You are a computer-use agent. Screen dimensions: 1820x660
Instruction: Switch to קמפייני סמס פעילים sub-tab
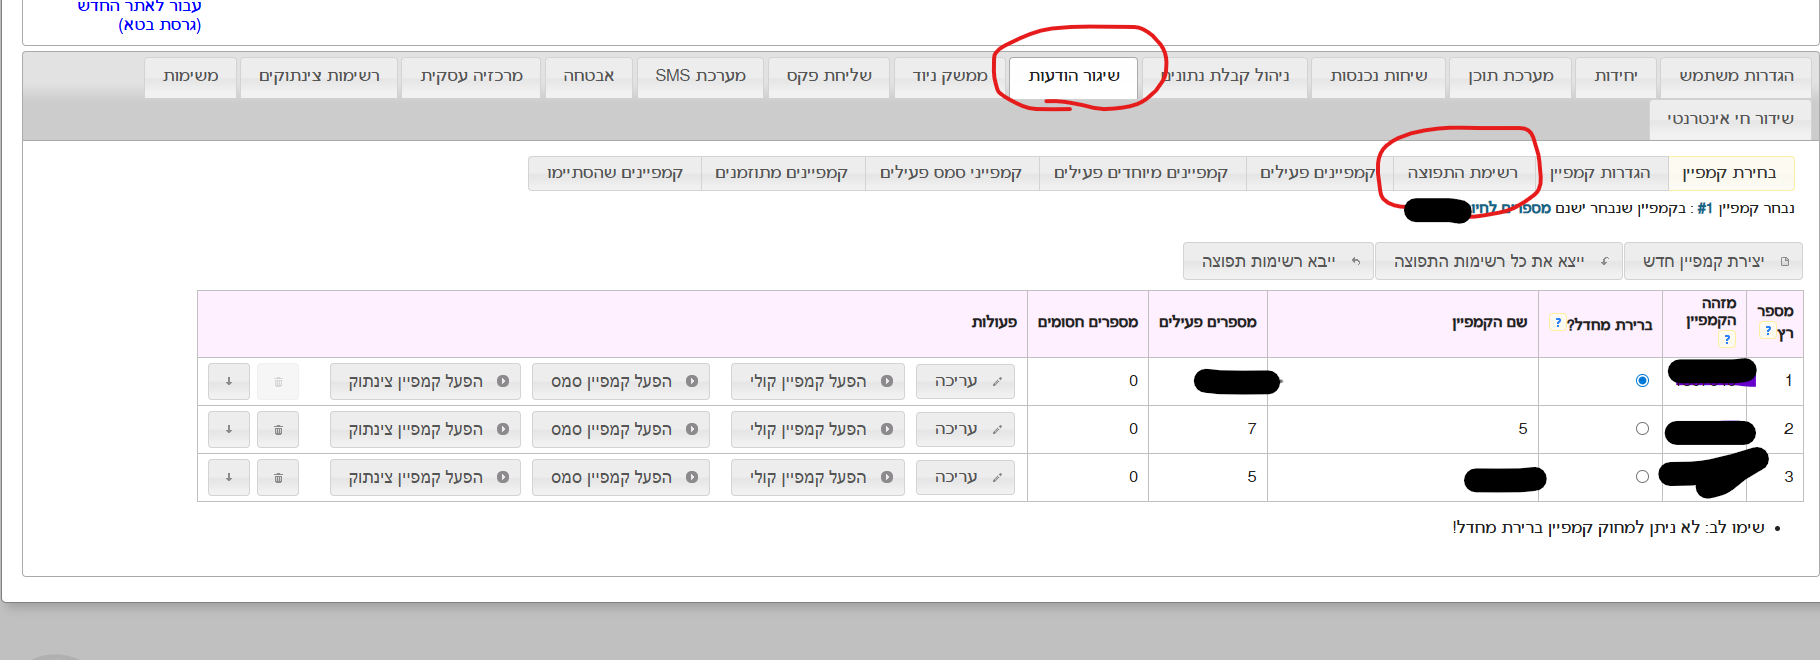951,173
